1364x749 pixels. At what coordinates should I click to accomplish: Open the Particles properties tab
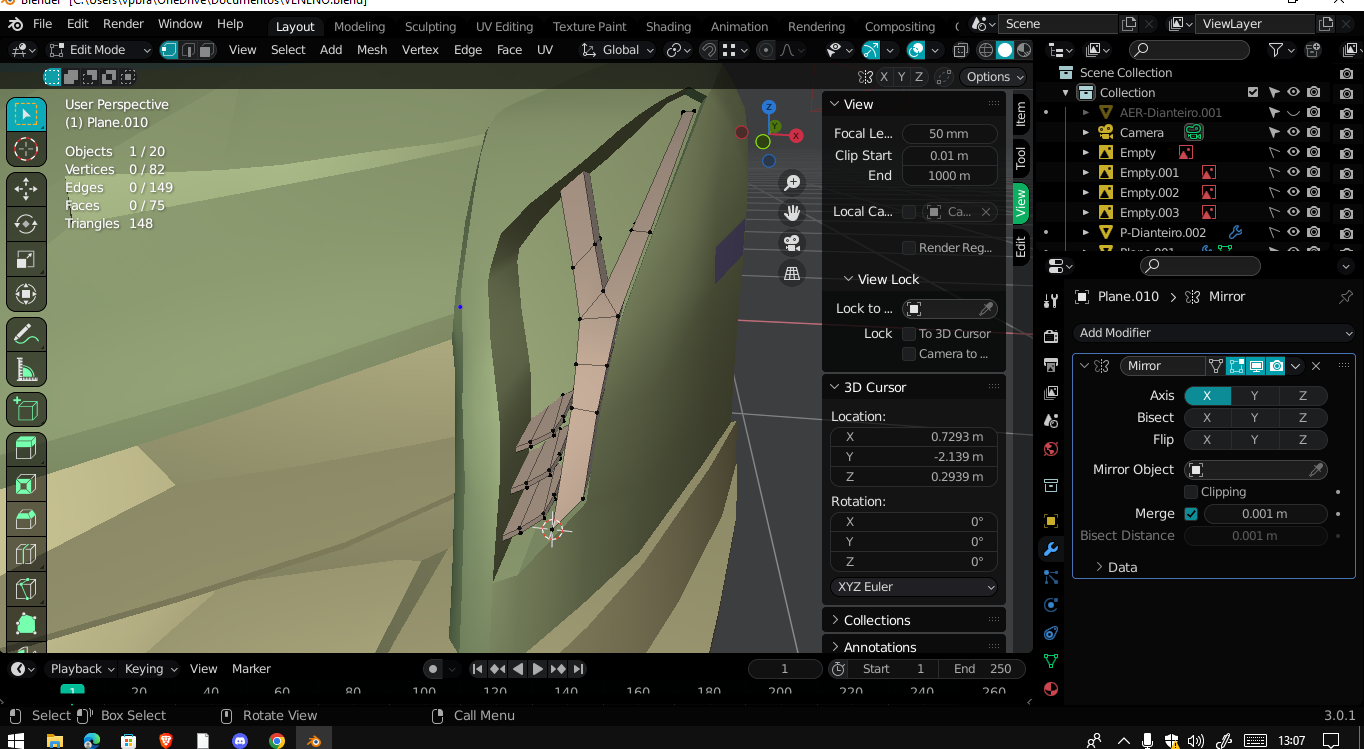(1051, 577)
